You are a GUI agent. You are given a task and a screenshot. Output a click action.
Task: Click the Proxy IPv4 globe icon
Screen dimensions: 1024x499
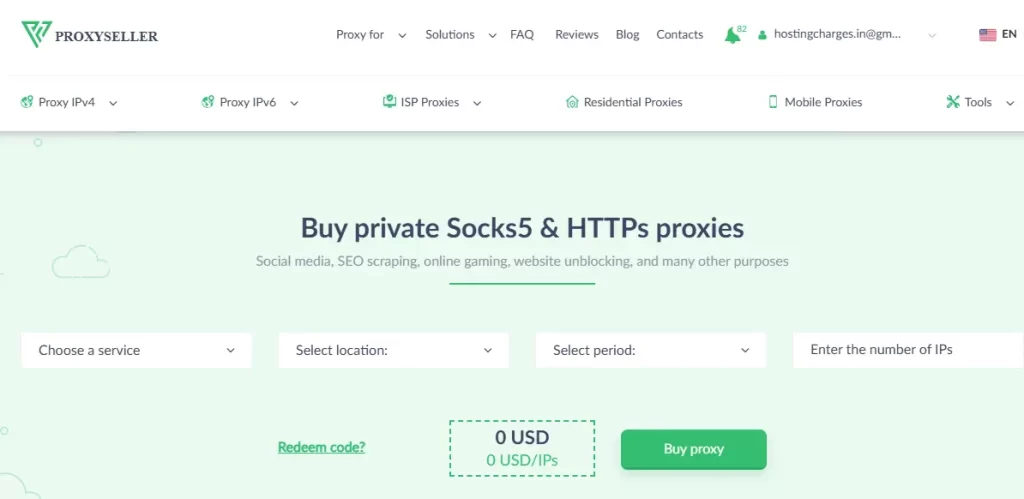point(27,102)
